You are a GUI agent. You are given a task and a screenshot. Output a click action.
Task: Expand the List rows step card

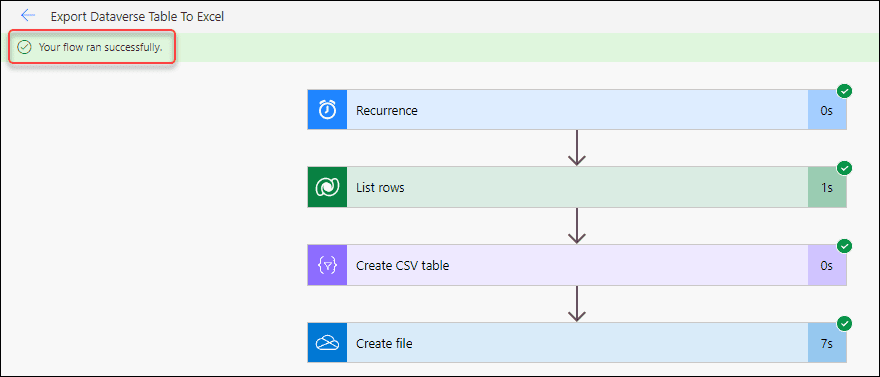coord(577,187)
